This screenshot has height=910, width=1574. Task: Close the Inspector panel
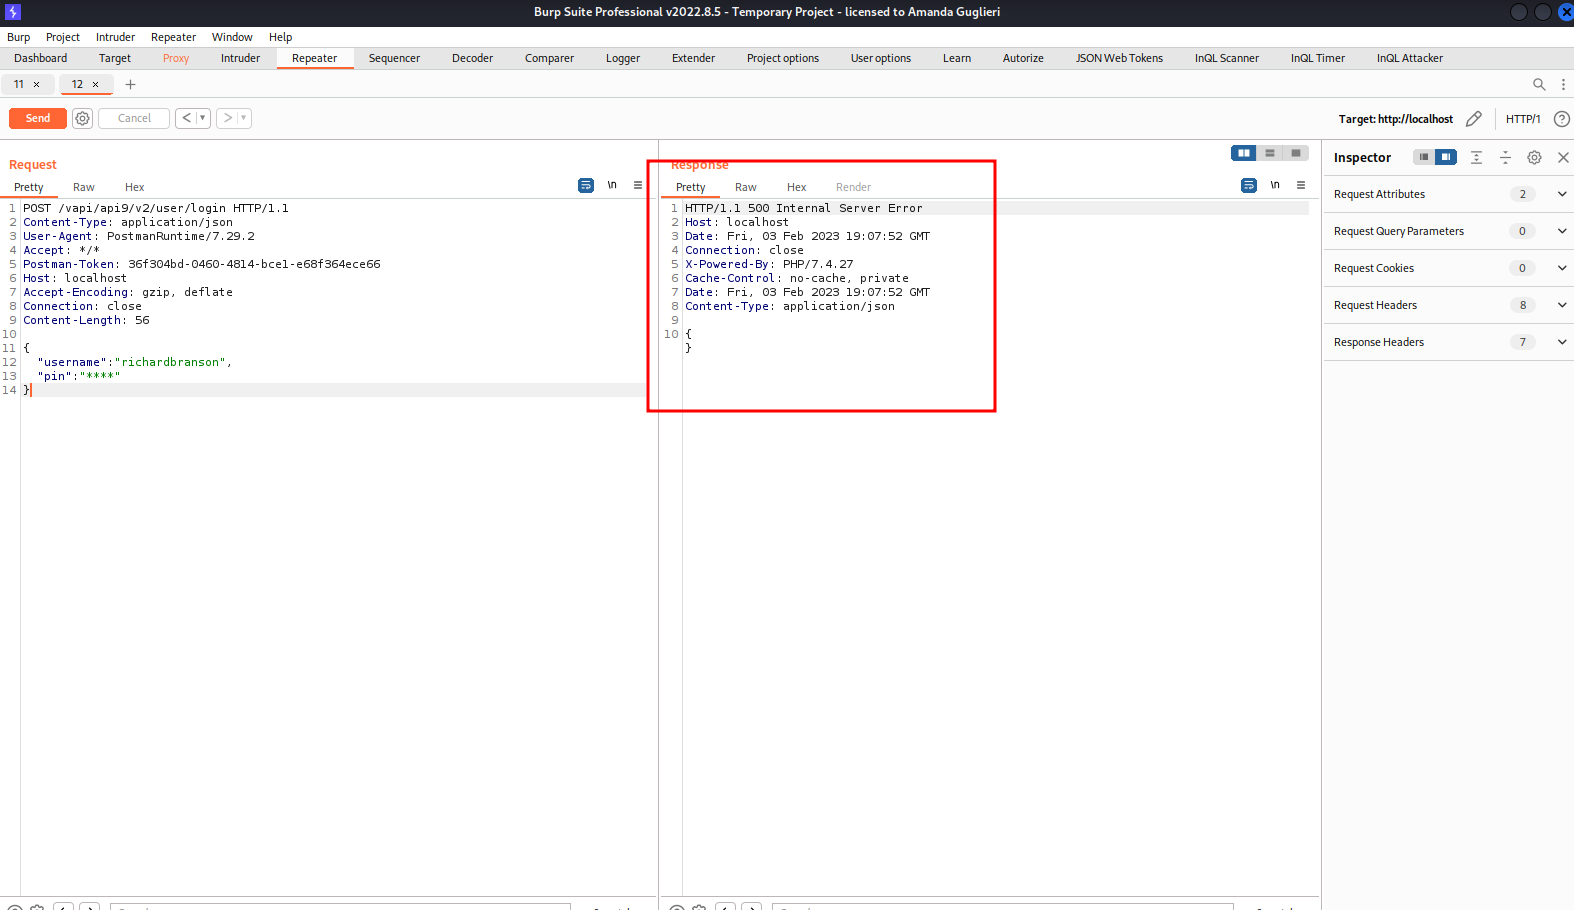click(1563, 157)
